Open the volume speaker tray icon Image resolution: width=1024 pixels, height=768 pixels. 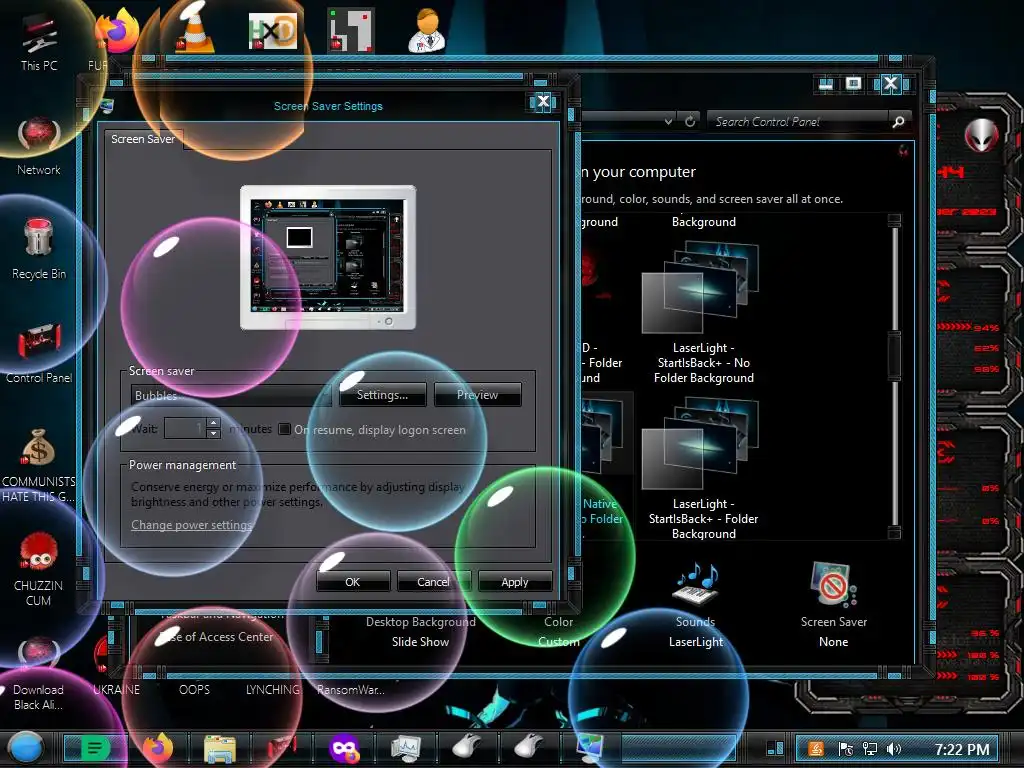click(893, 749)
